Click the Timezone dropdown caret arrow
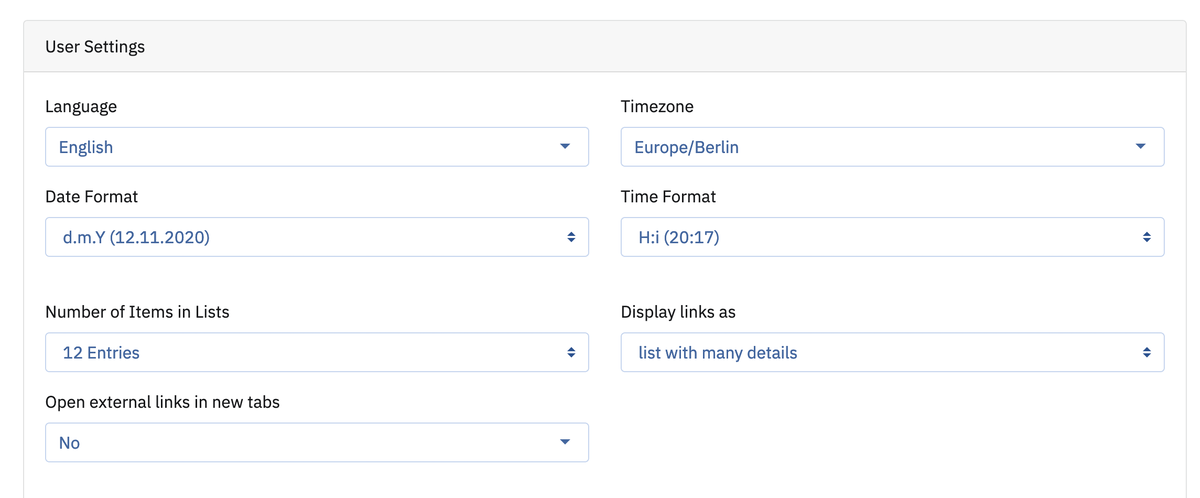The image size is (1200, 498). [x=1140, y=147]
